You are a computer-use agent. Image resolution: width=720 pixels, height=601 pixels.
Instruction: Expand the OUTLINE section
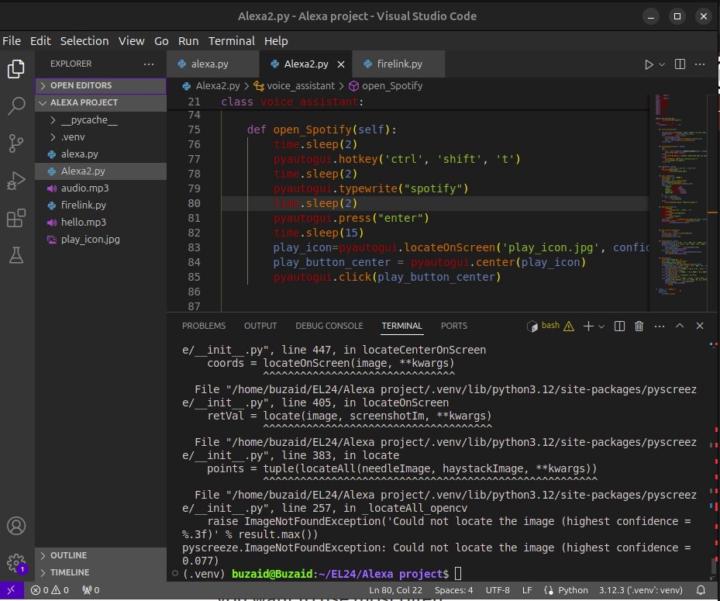68,555
